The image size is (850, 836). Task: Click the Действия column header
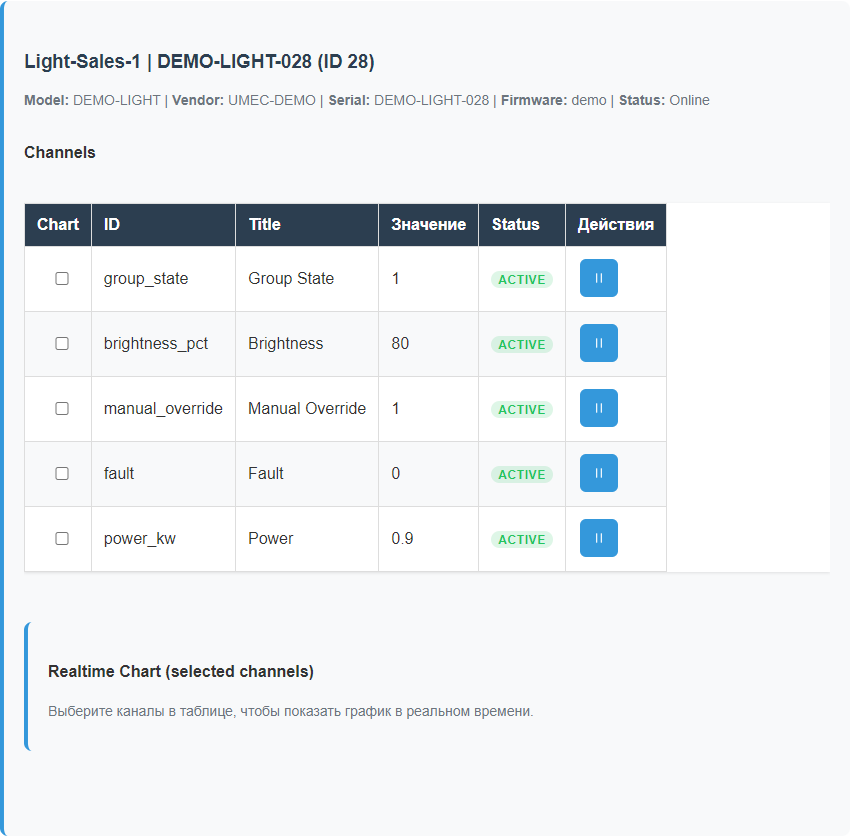pos(615,224)
